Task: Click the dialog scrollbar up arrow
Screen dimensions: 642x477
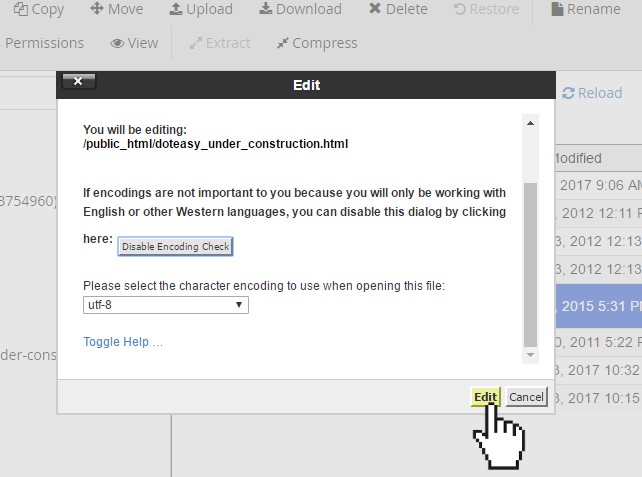Action: tap(530, 123)
